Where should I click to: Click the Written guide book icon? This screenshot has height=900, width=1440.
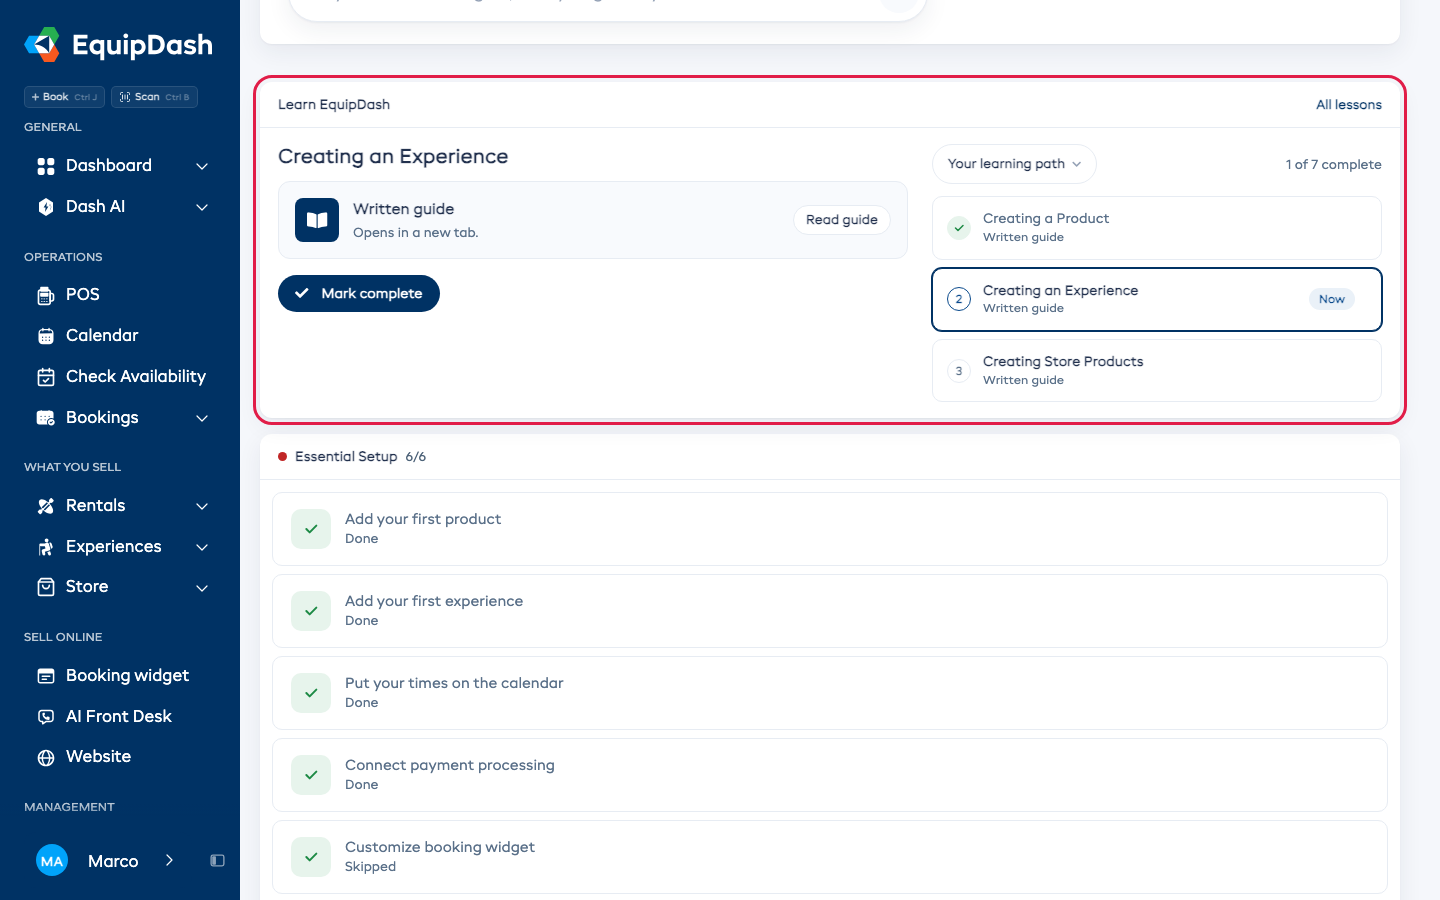pyautogui.click(x=317, y=220)
